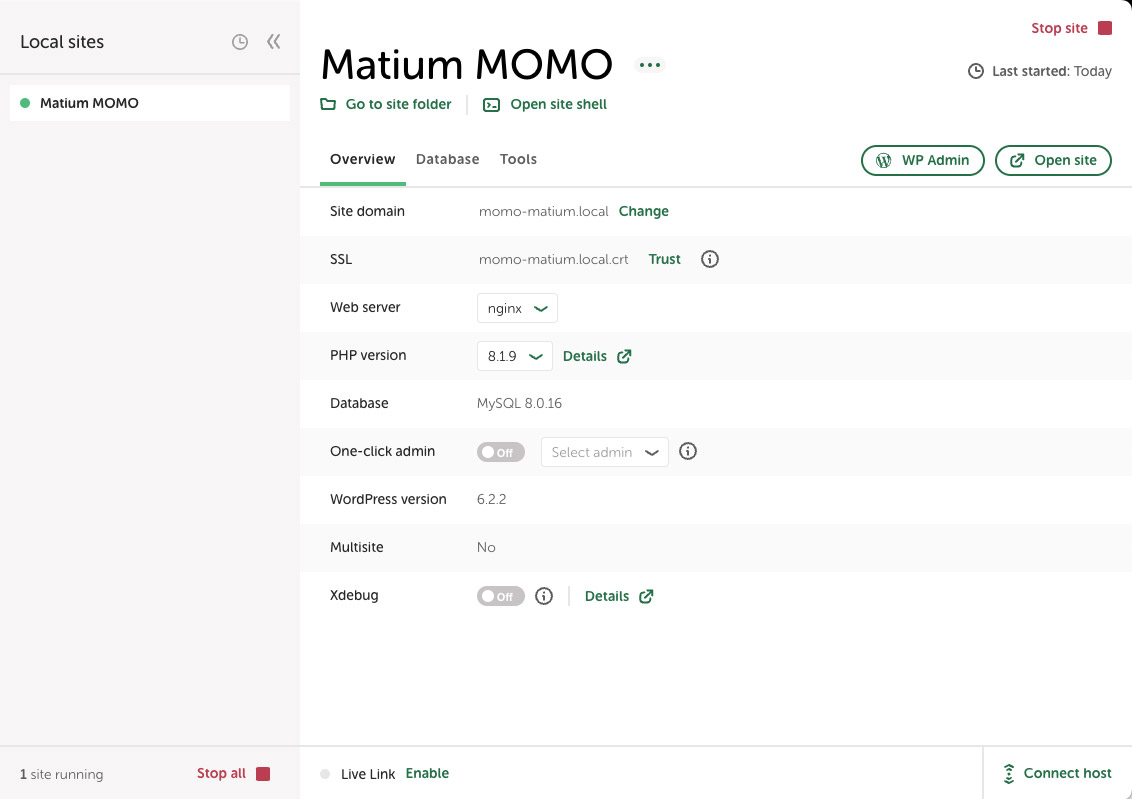The height and width of the screenshot is (799, 1132).
Task: Click the SSL info icon
Action: (710, 259)
